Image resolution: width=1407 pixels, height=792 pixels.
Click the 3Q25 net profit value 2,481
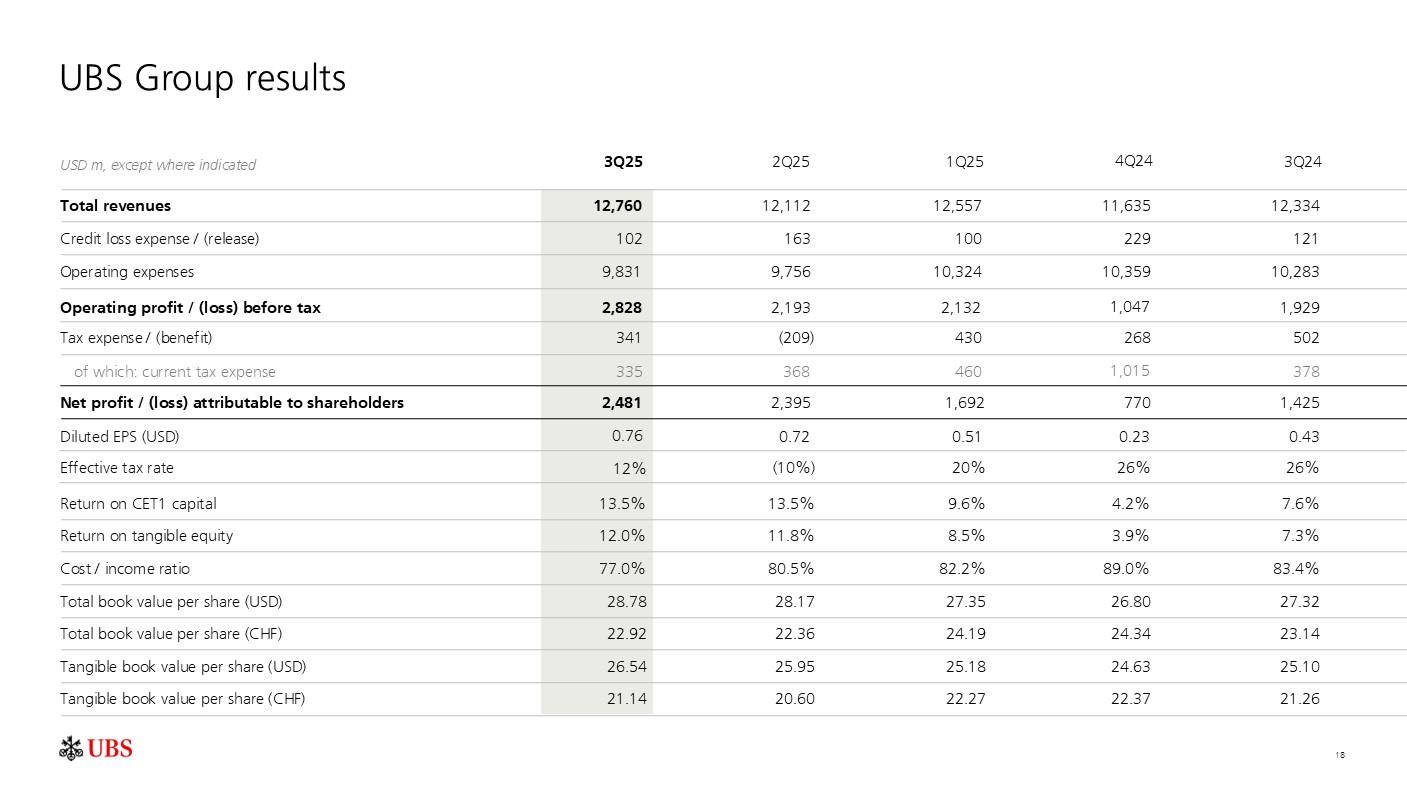620,403
